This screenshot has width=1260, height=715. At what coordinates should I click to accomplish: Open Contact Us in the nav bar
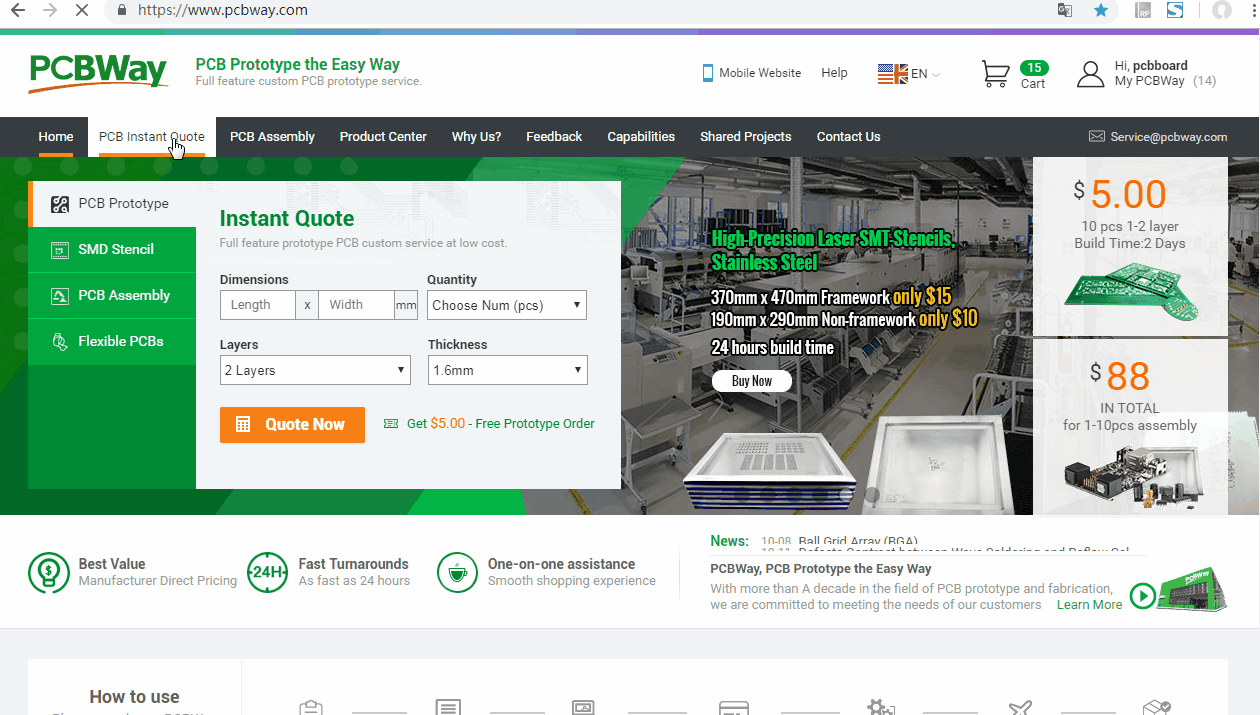point(849,137)
